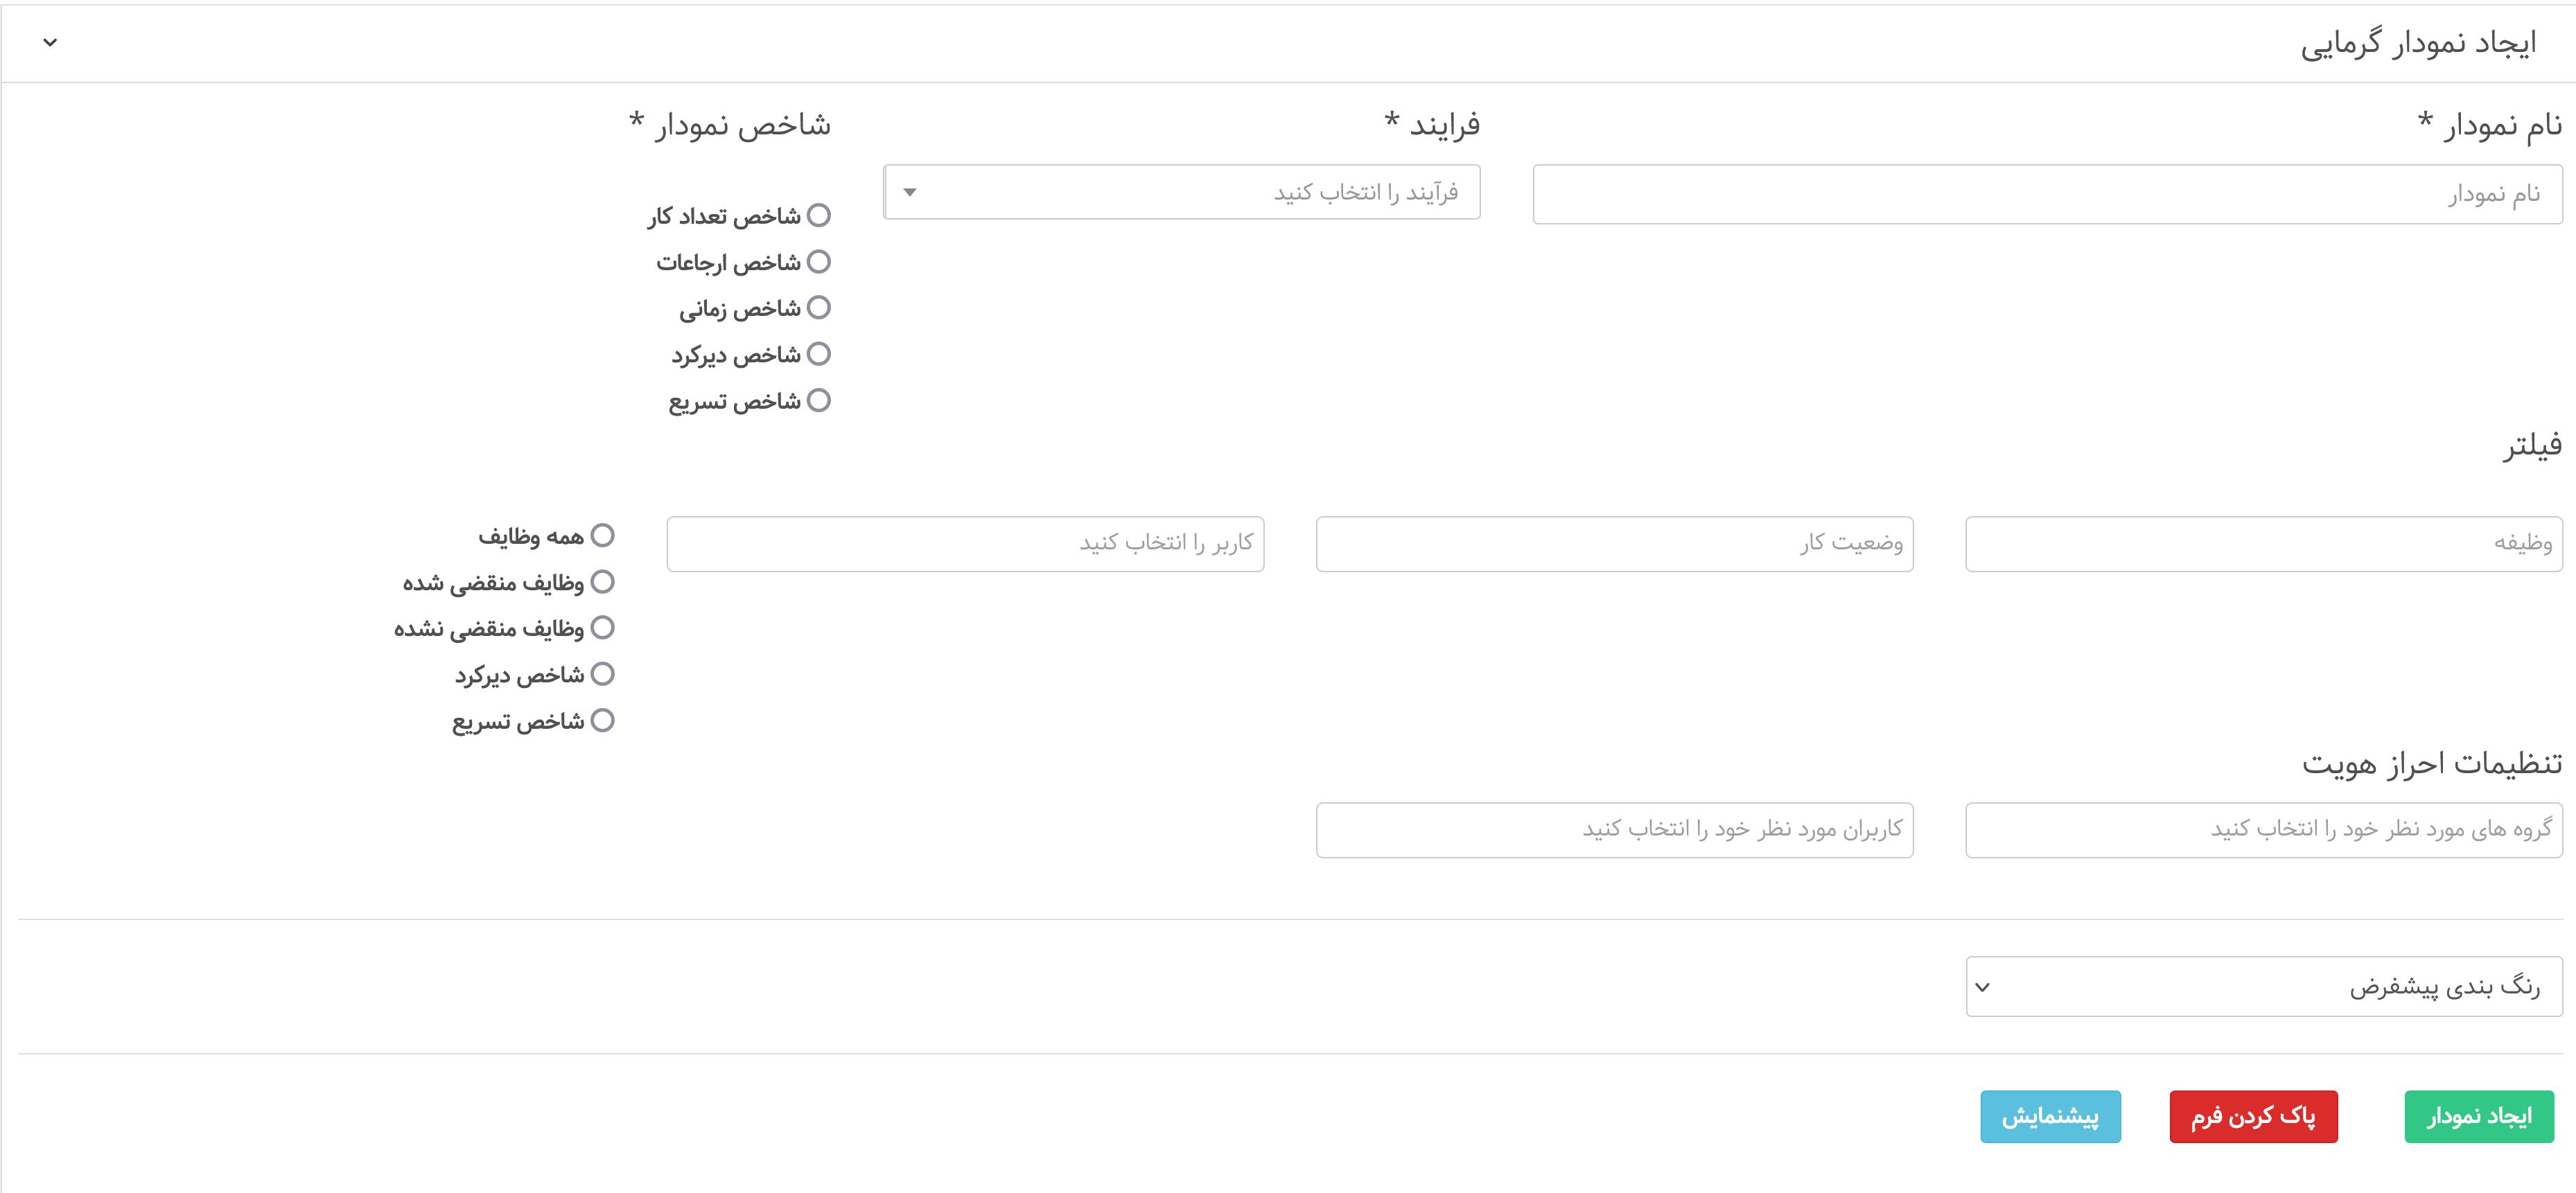The image size is (2576, 1193).
Task: Choose chart index شاخص دیرکرد radio
Action: (x=819, y=354)
